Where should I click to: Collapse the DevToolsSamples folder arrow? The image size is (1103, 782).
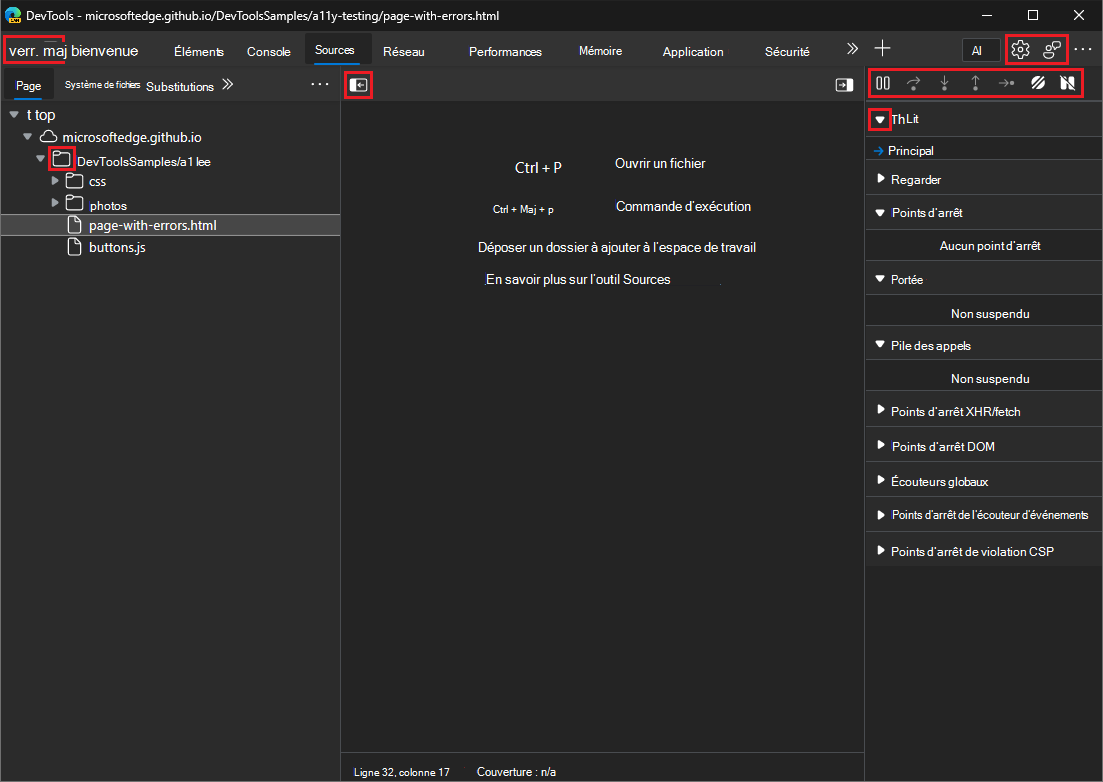click(41, 159)
